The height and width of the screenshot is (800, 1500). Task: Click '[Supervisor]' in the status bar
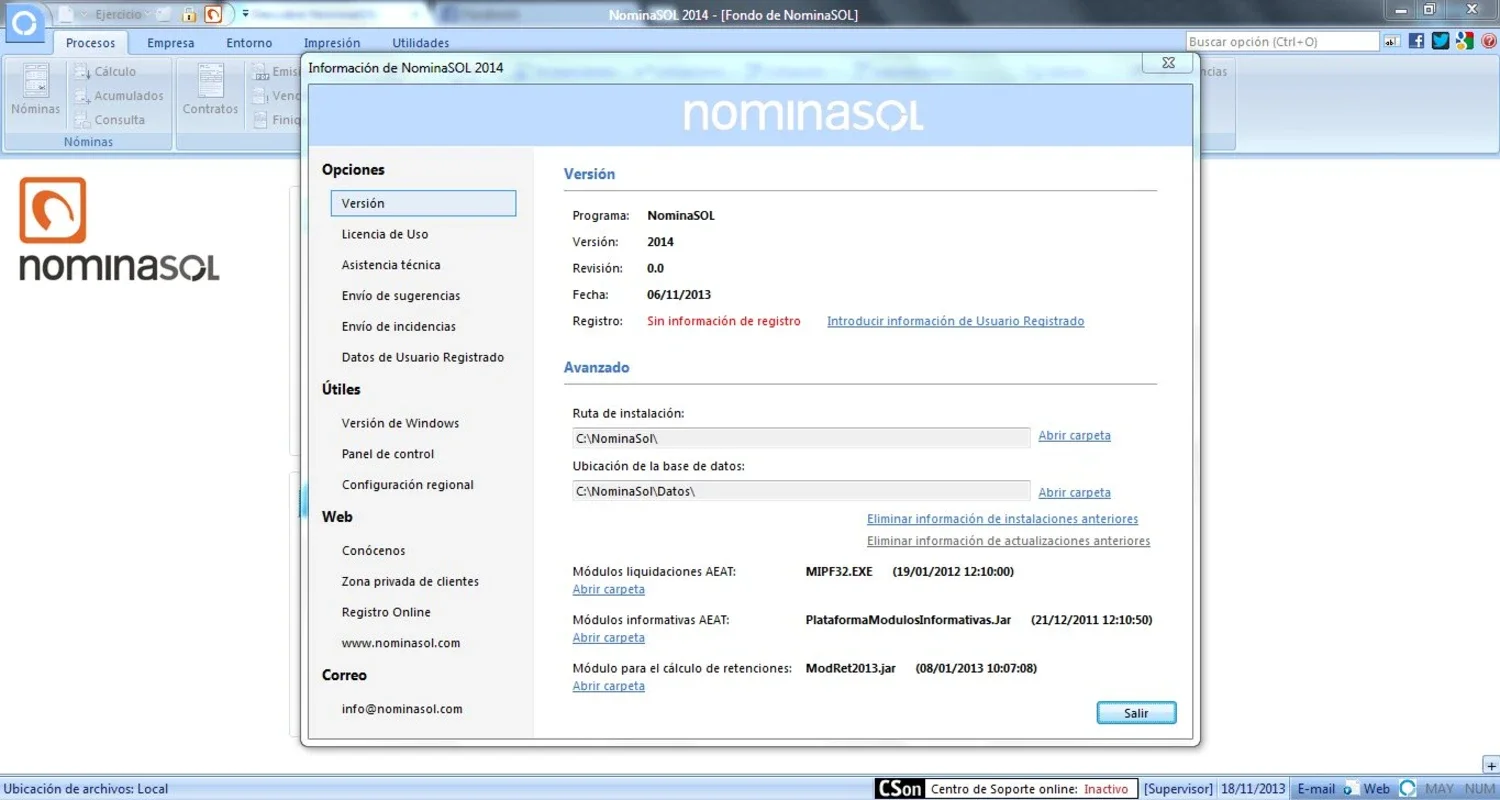click(x=1178, y=789)
